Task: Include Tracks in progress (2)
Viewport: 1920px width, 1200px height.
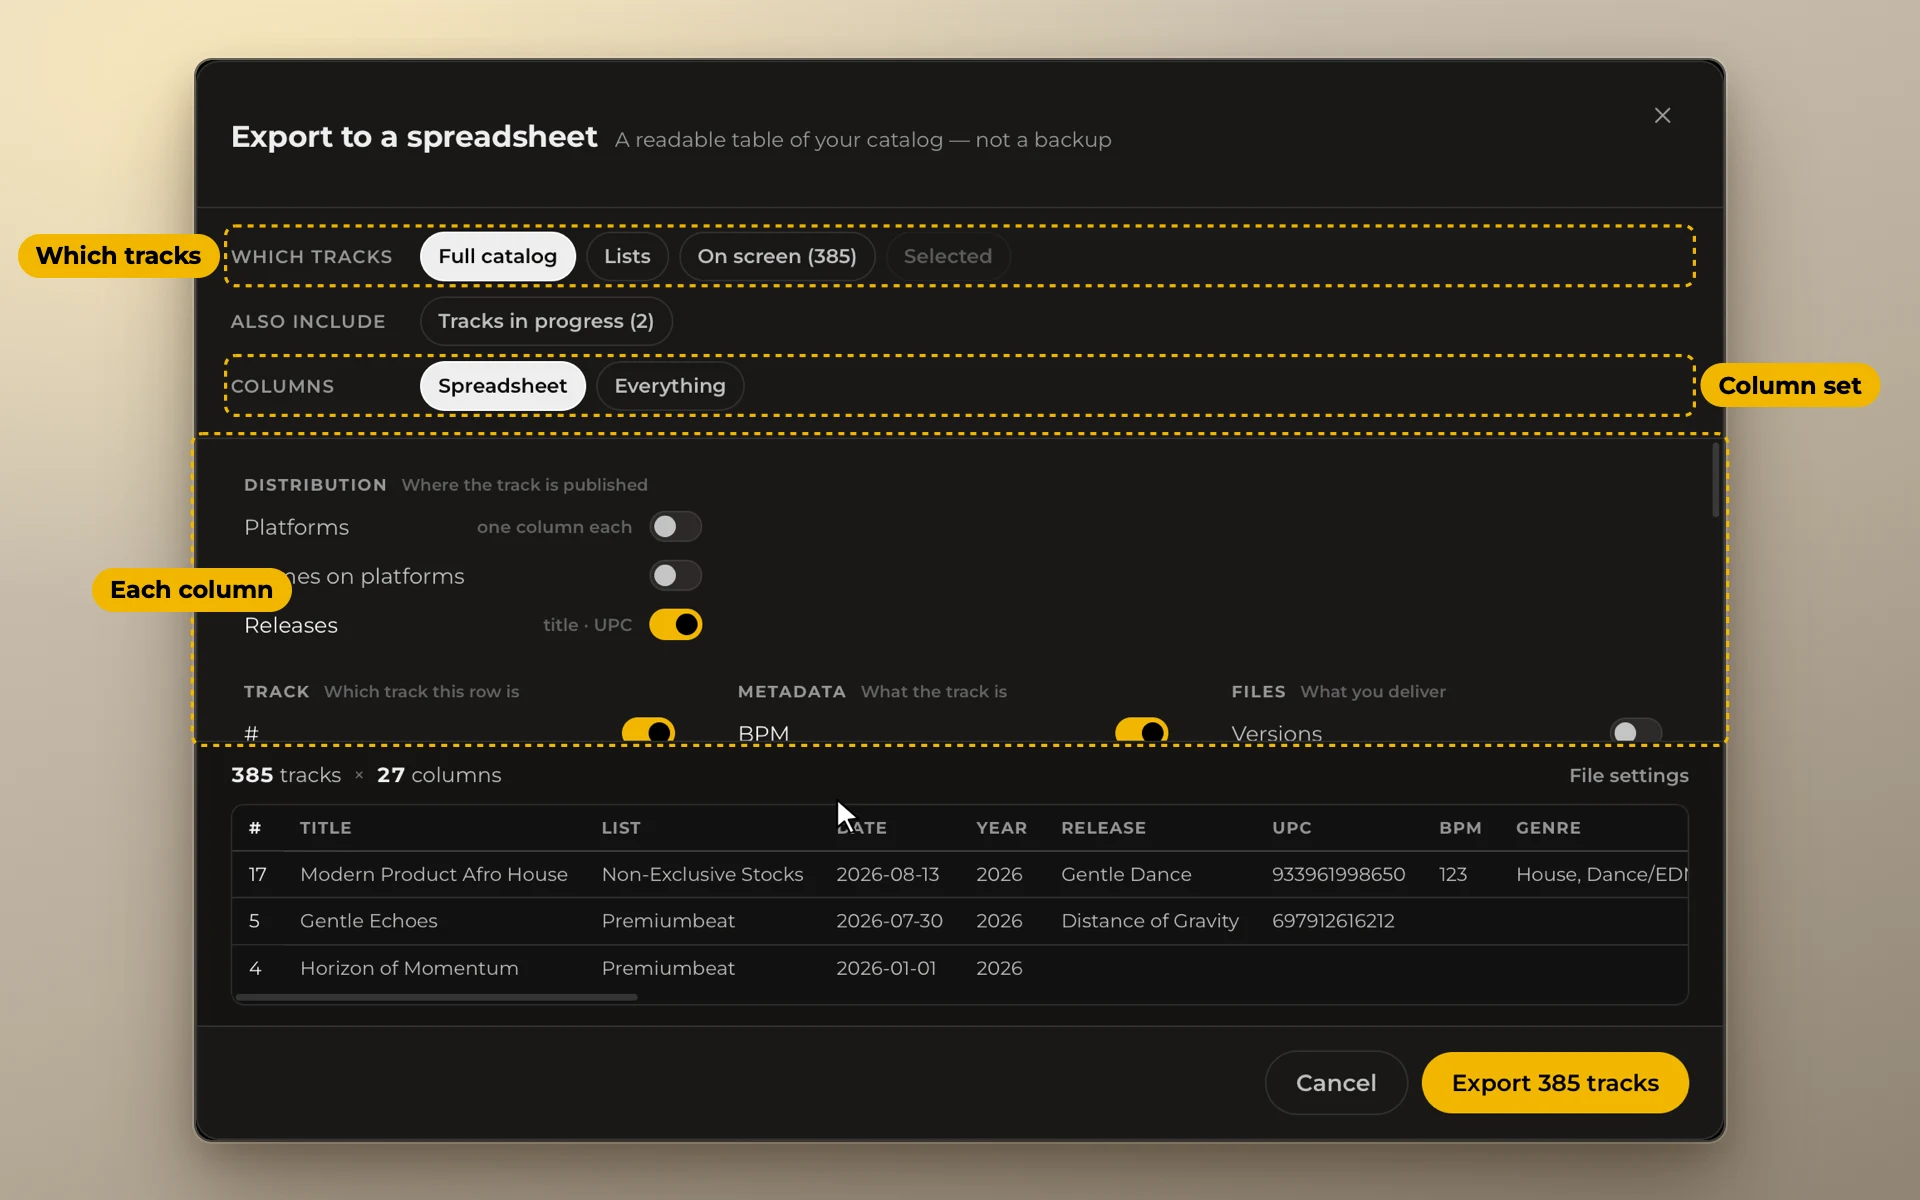Action: [x=546, y=321]
